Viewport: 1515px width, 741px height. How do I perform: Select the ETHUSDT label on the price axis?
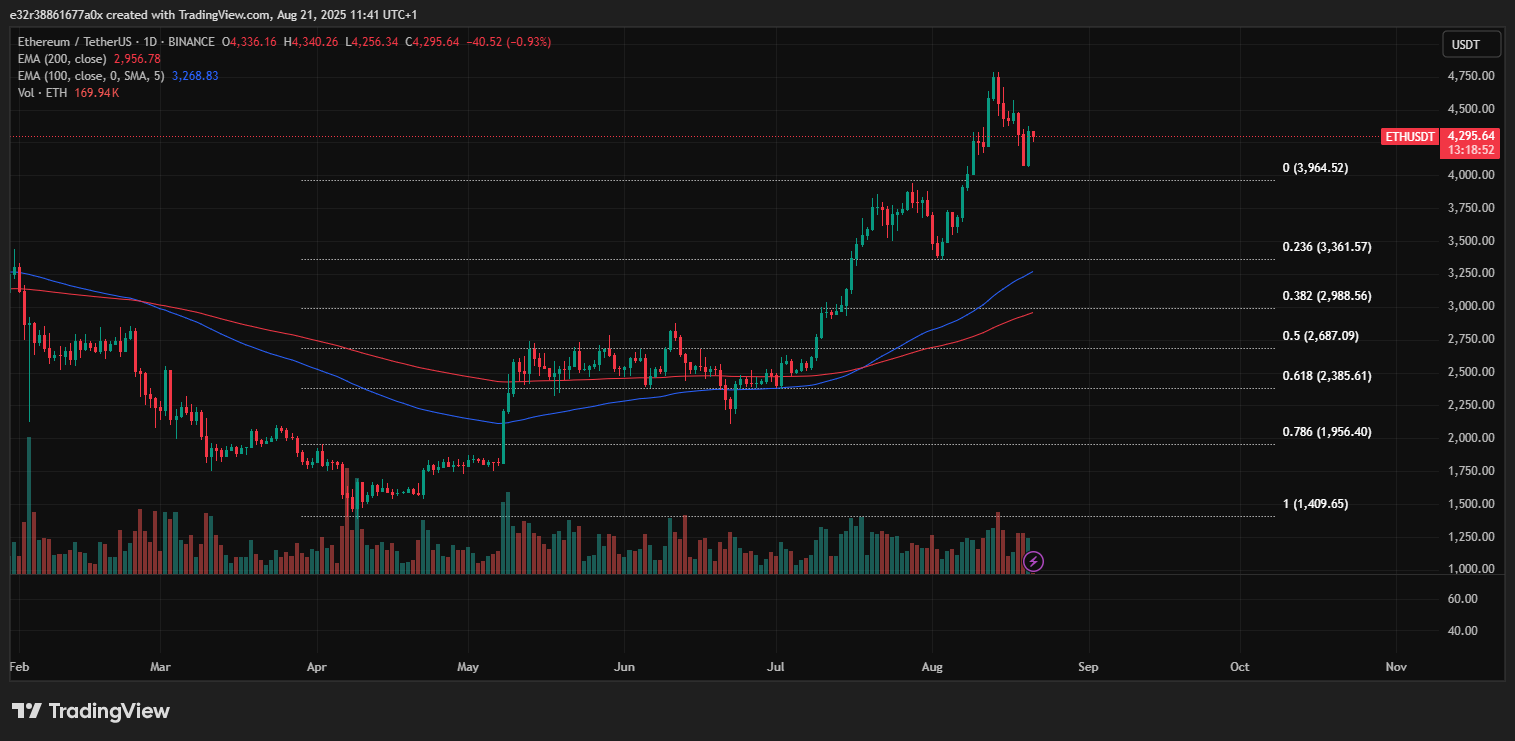[x=1409, y=136]
